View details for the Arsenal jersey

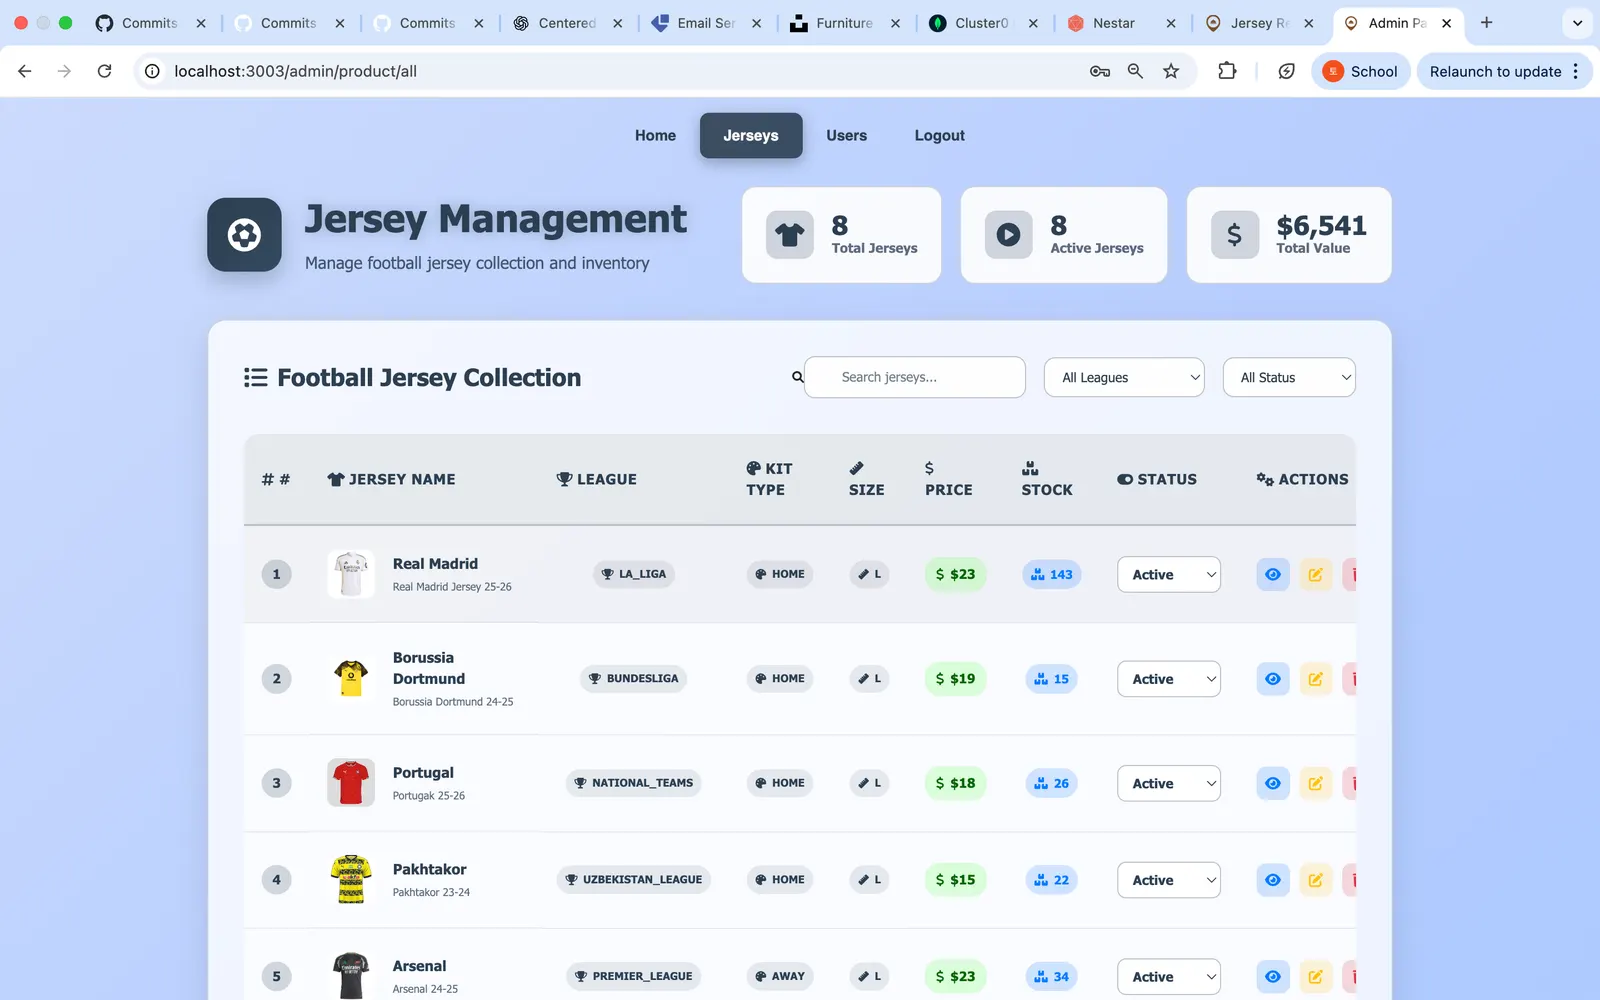1272,977
